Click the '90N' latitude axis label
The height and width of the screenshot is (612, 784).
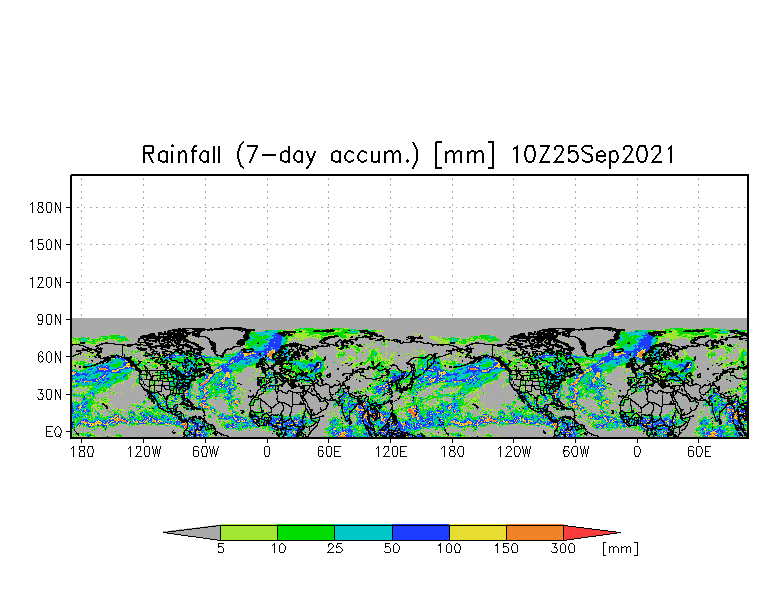coord(50,320)
